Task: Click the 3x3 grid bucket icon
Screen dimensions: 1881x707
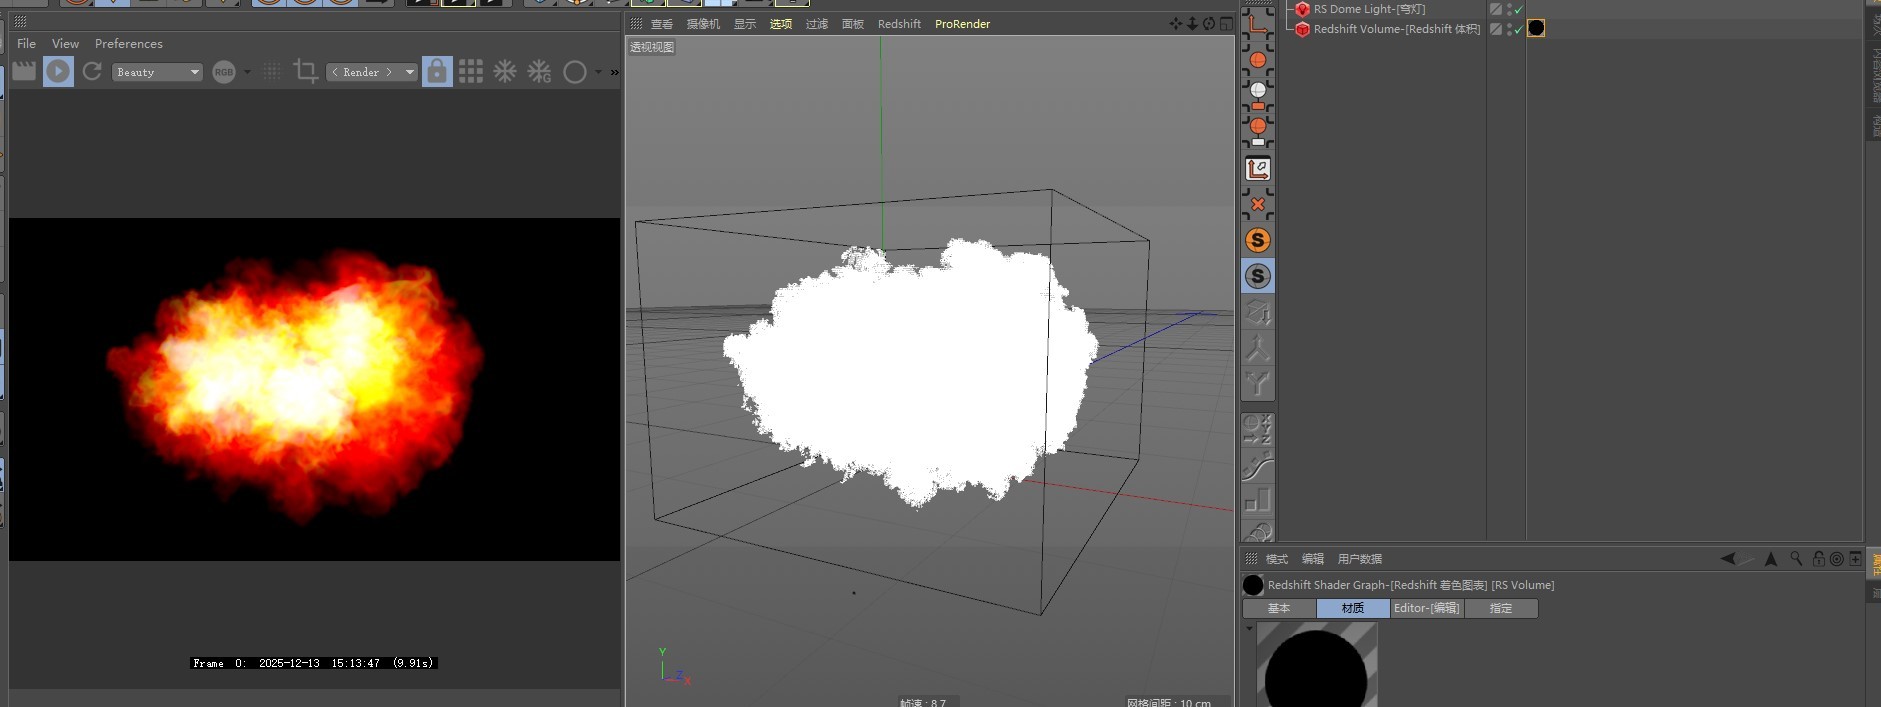Action: pos(471,71)
